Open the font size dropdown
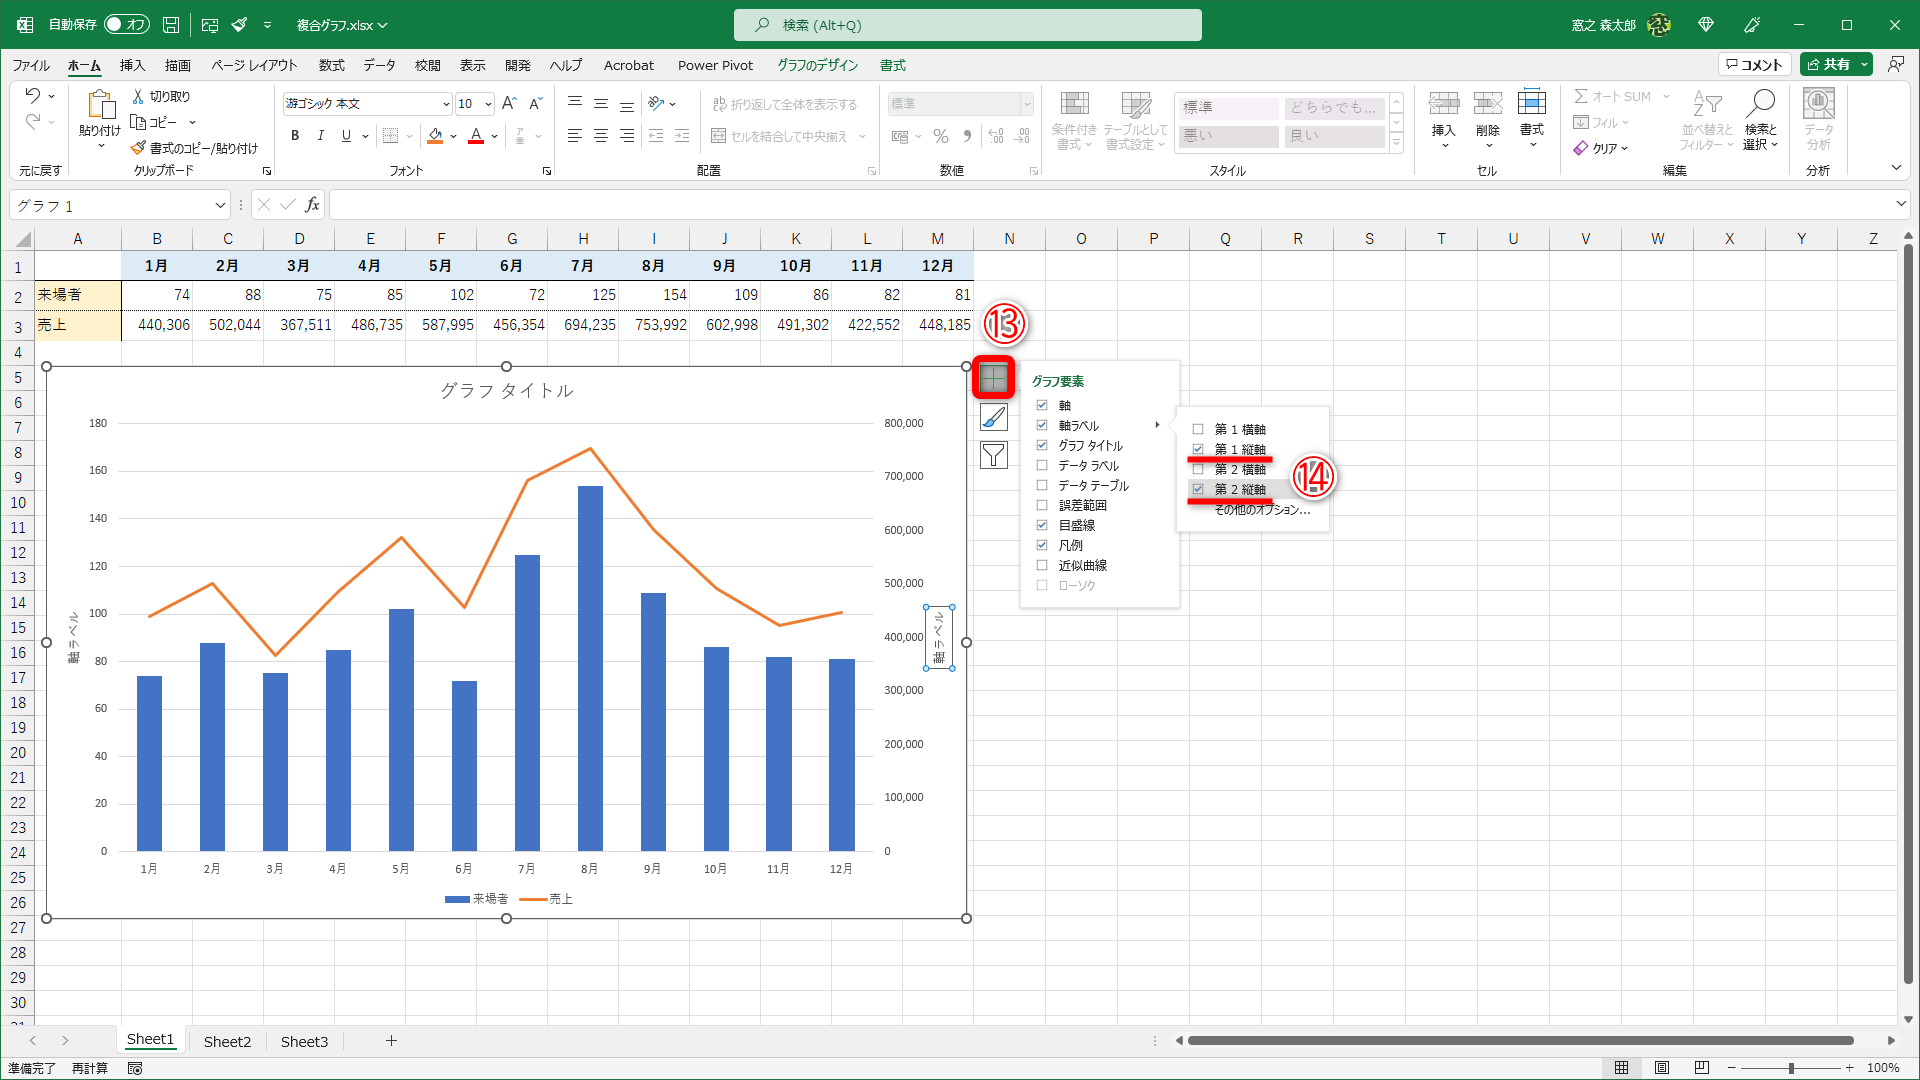This screenshot has width=1920, height=1080. 488,104
